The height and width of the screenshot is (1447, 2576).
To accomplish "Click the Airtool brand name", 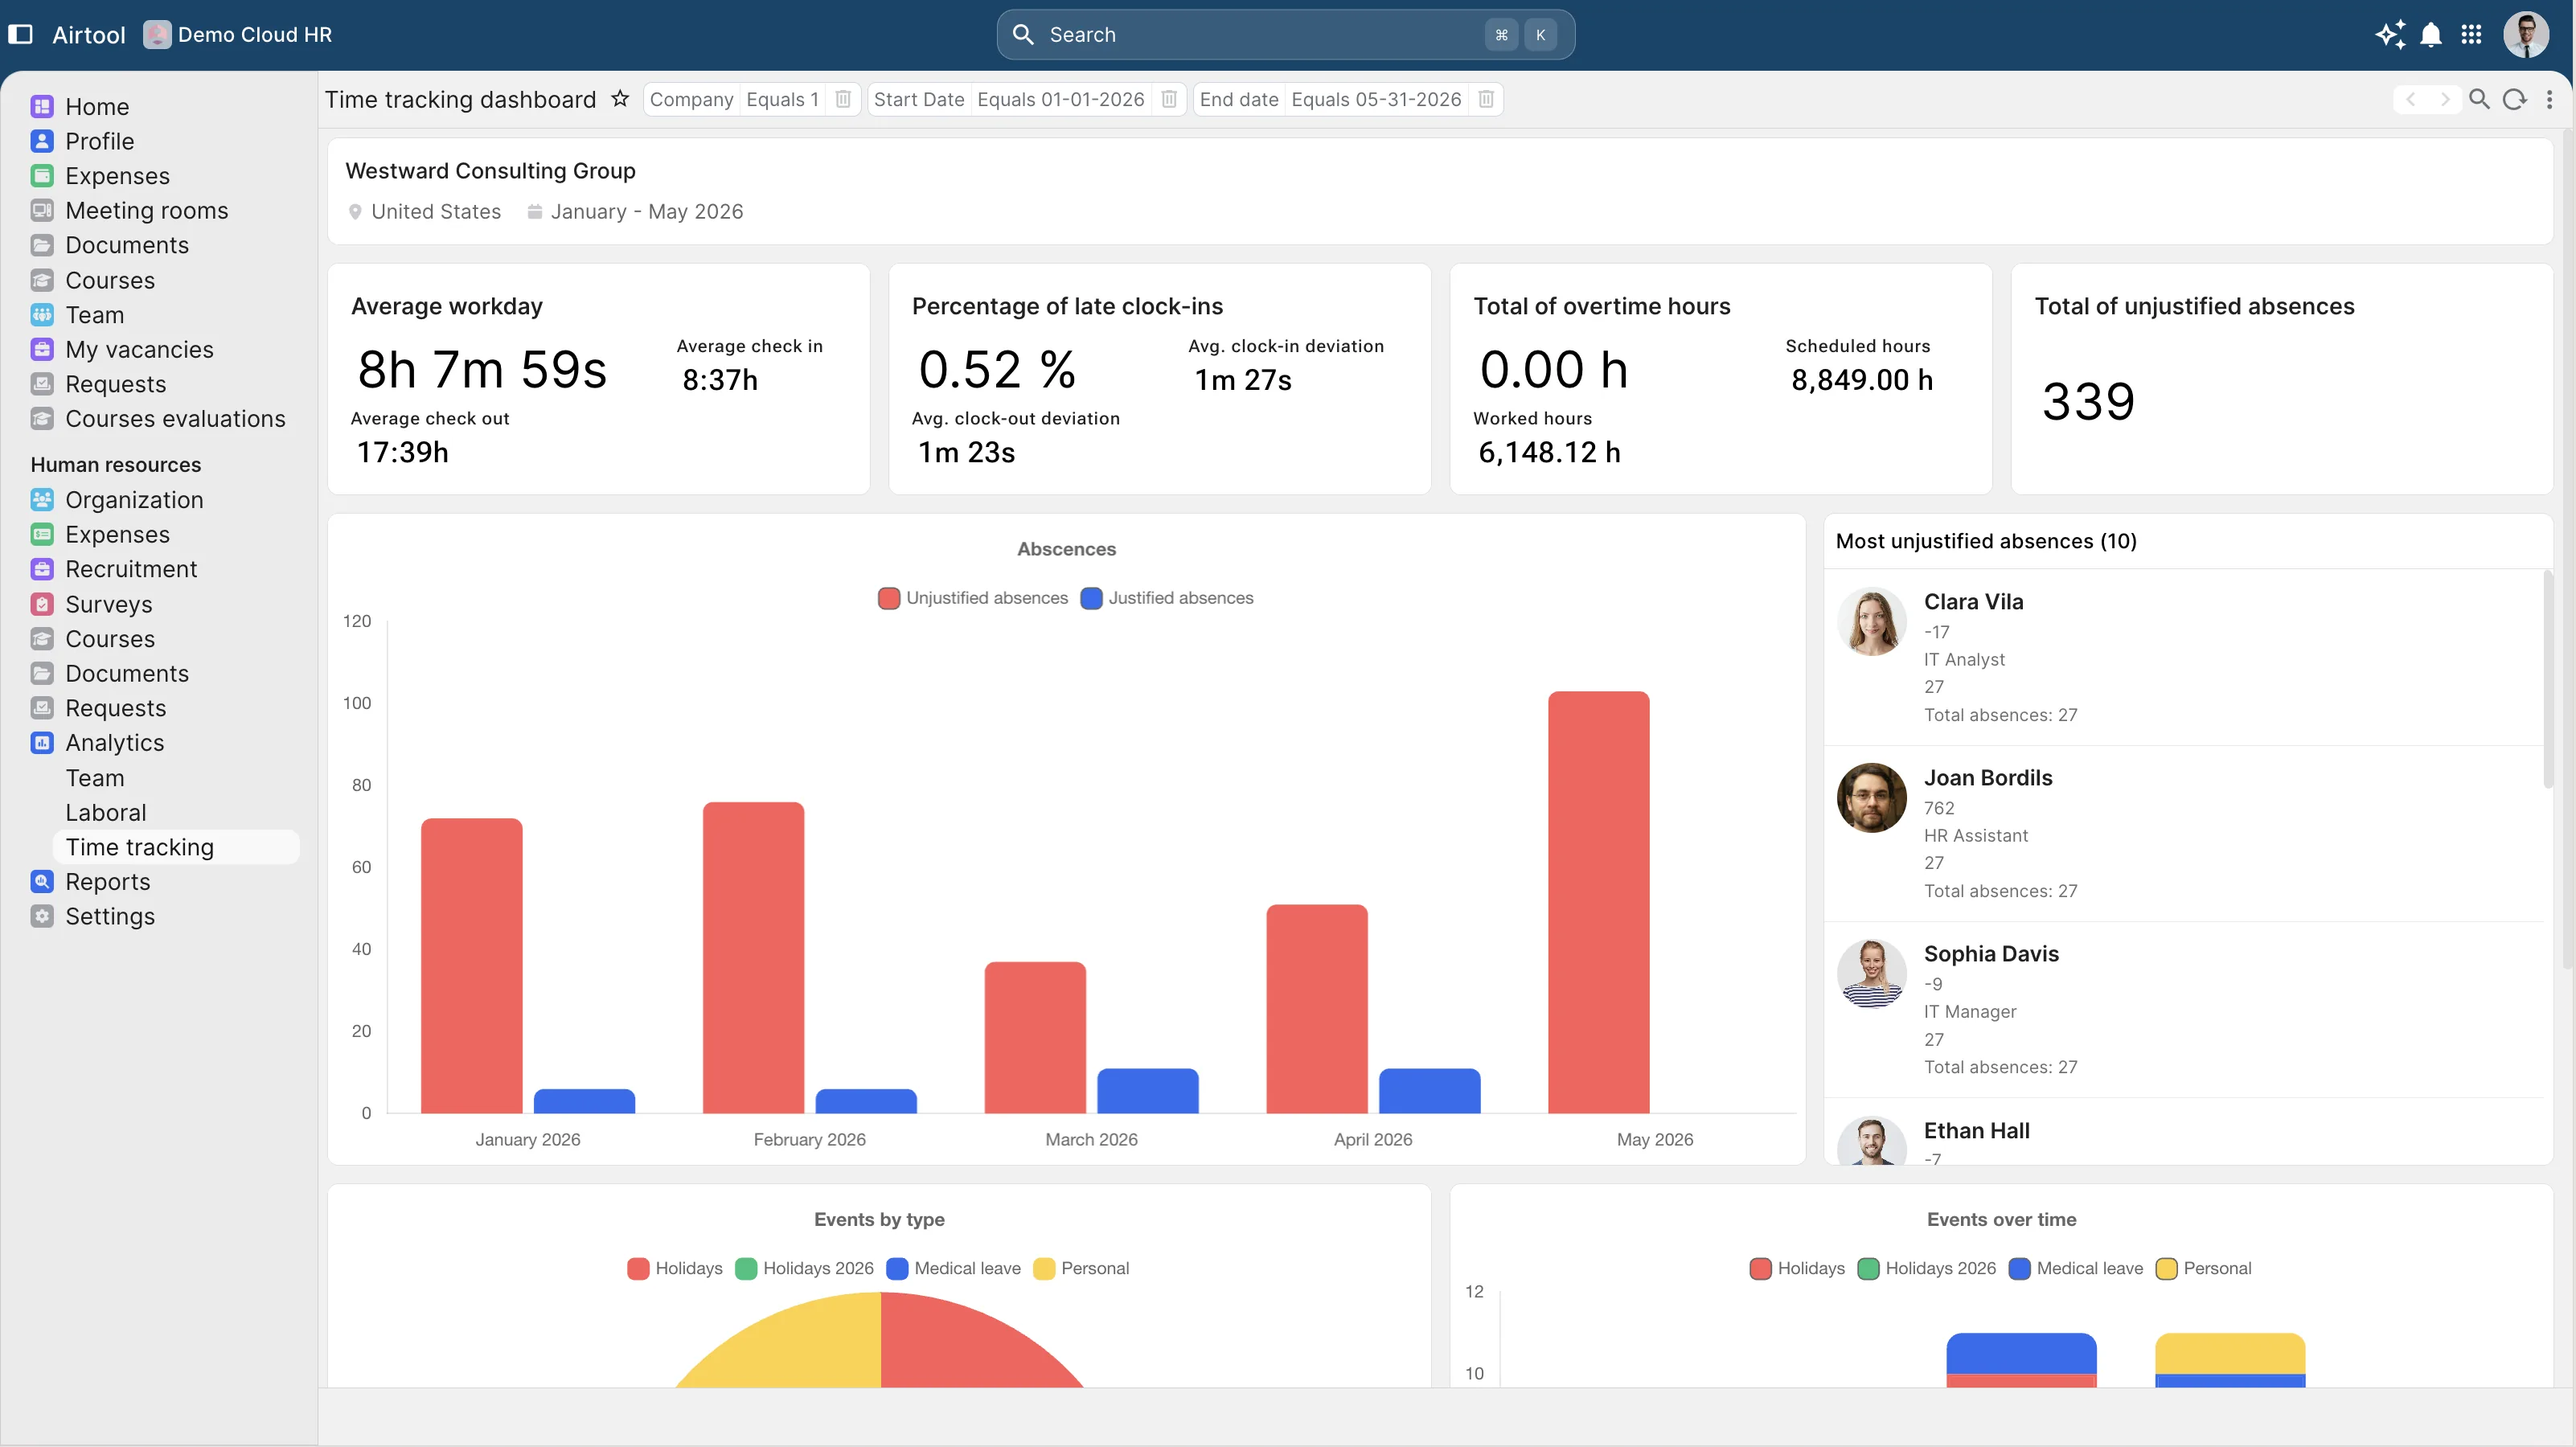I will click(89, 35).
